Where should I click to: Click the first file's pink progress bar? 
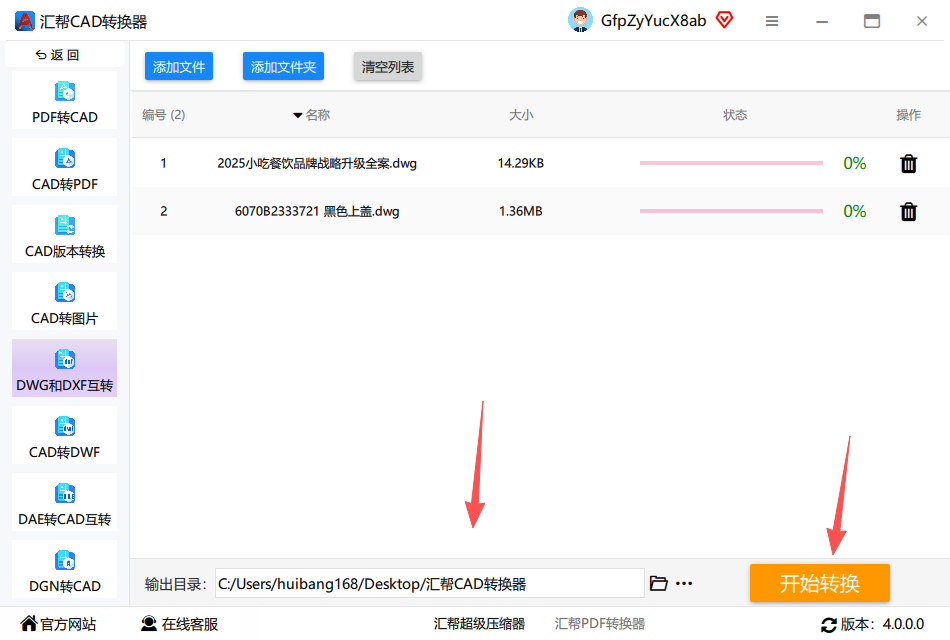click(731, 163)
